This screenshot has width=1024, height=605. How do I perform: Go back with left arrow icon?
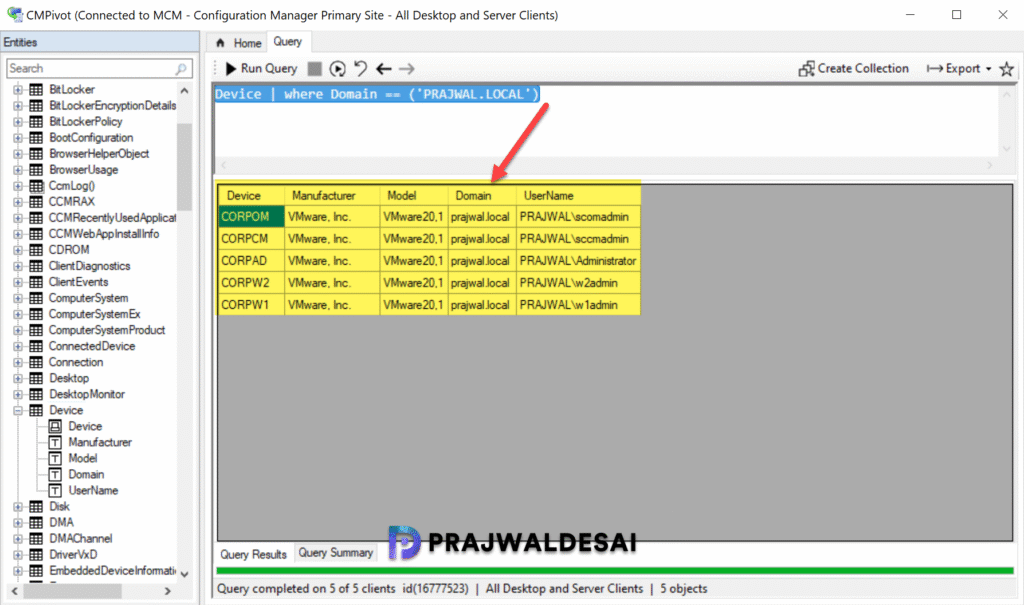coord(384,69)
